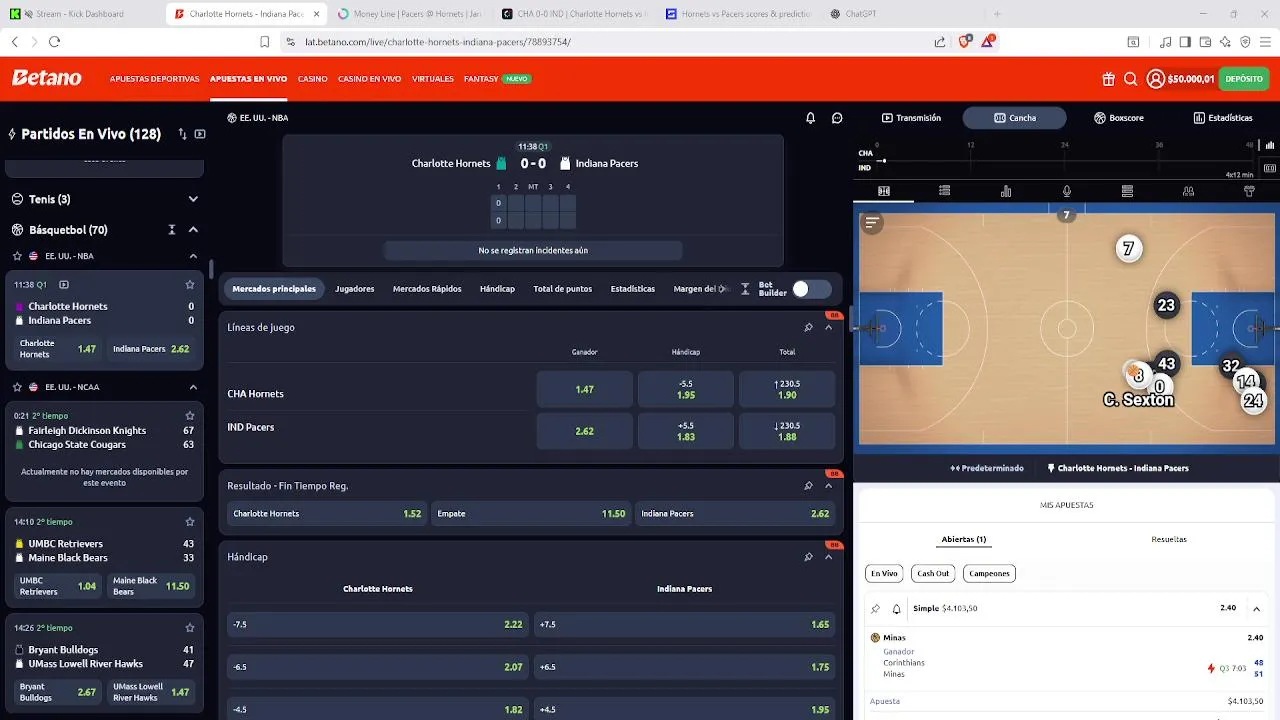Expand the Tenis (3) section
1280x720 pixels.
coord(193,199)
